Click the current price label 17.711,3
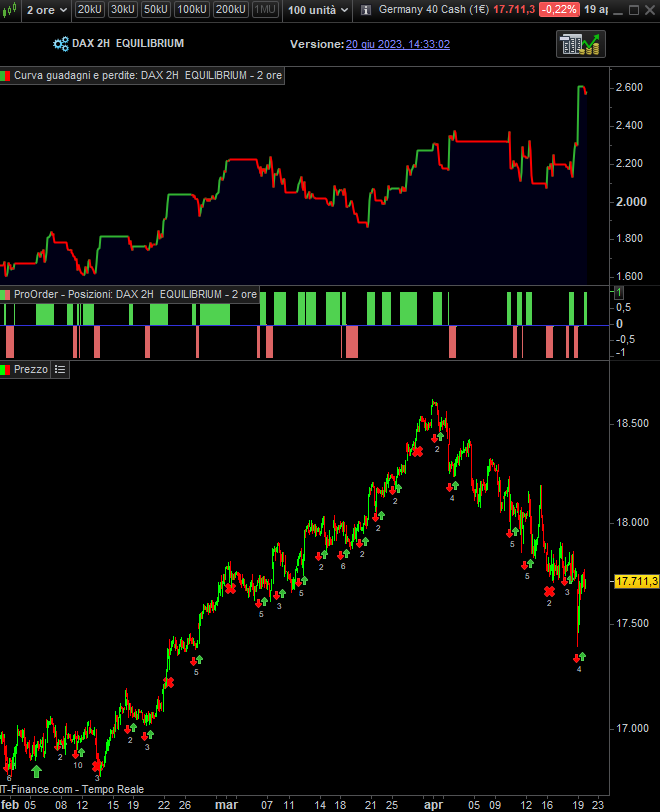Image resolution: width=660 pixels, height=812 pixels. pyautogui.click(x=636, y=581)
